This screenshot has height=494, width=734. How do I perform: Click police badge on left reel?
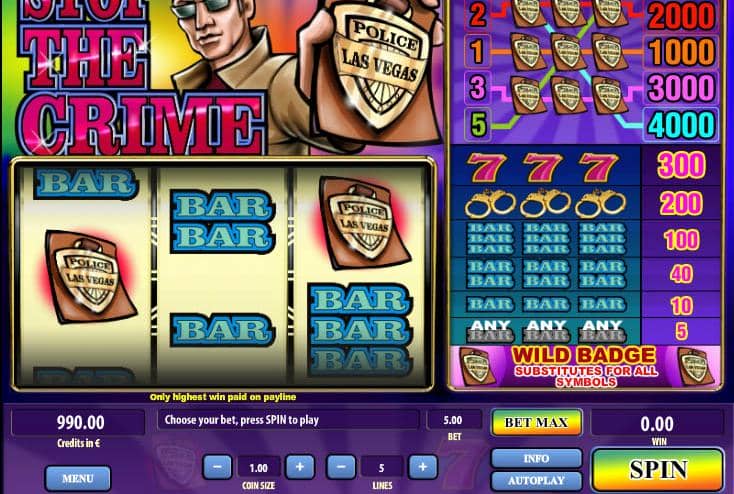pos(90,276)
